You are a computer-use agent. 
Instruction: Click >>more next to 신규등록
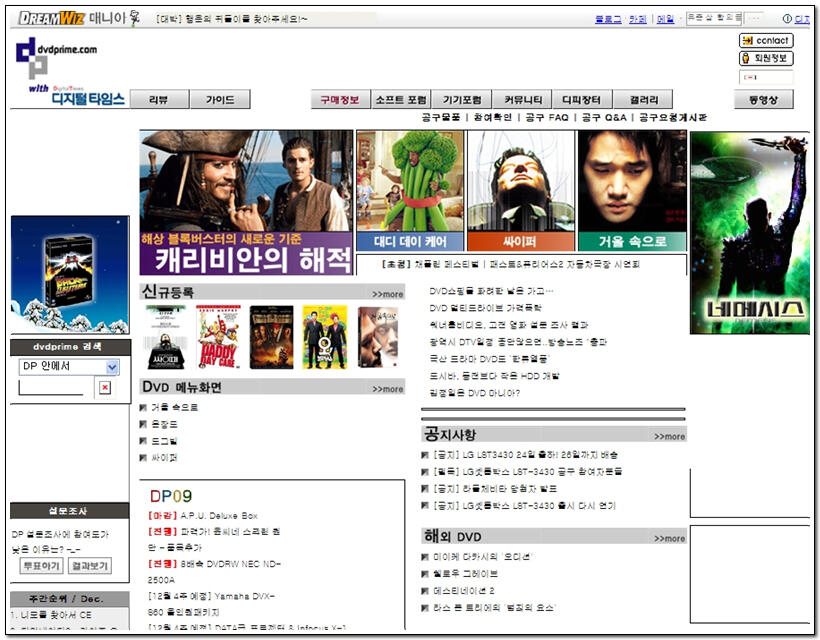point(388,294)
